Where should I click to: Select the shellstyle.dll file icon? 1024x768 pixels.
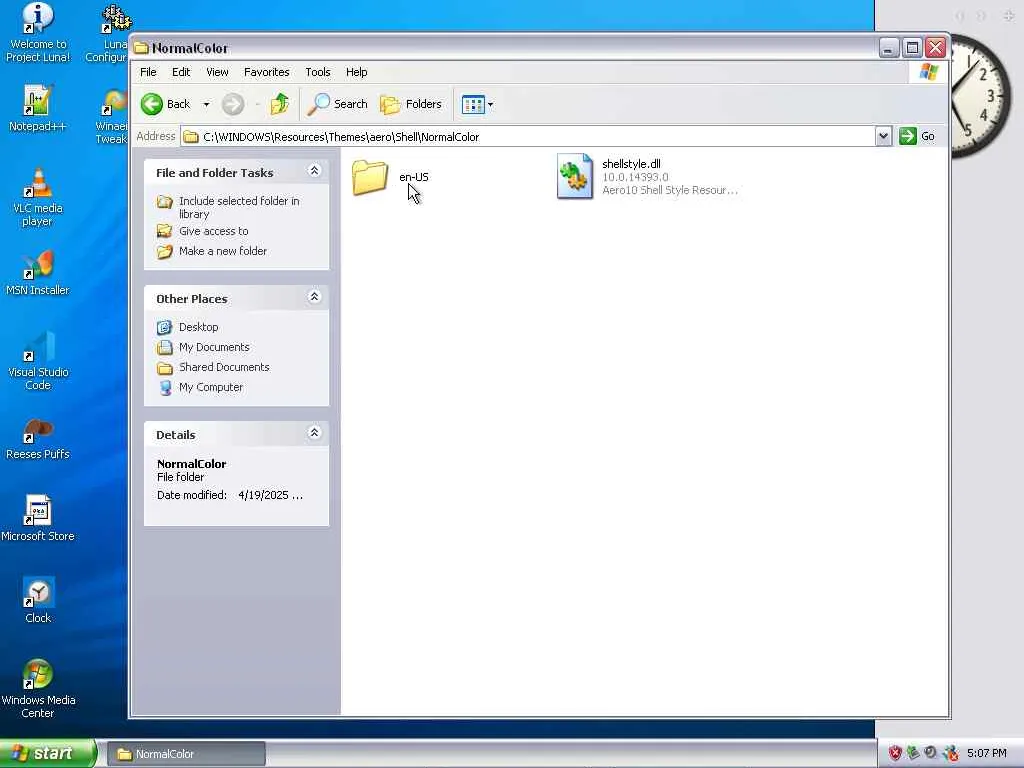[x=575, y=176]
